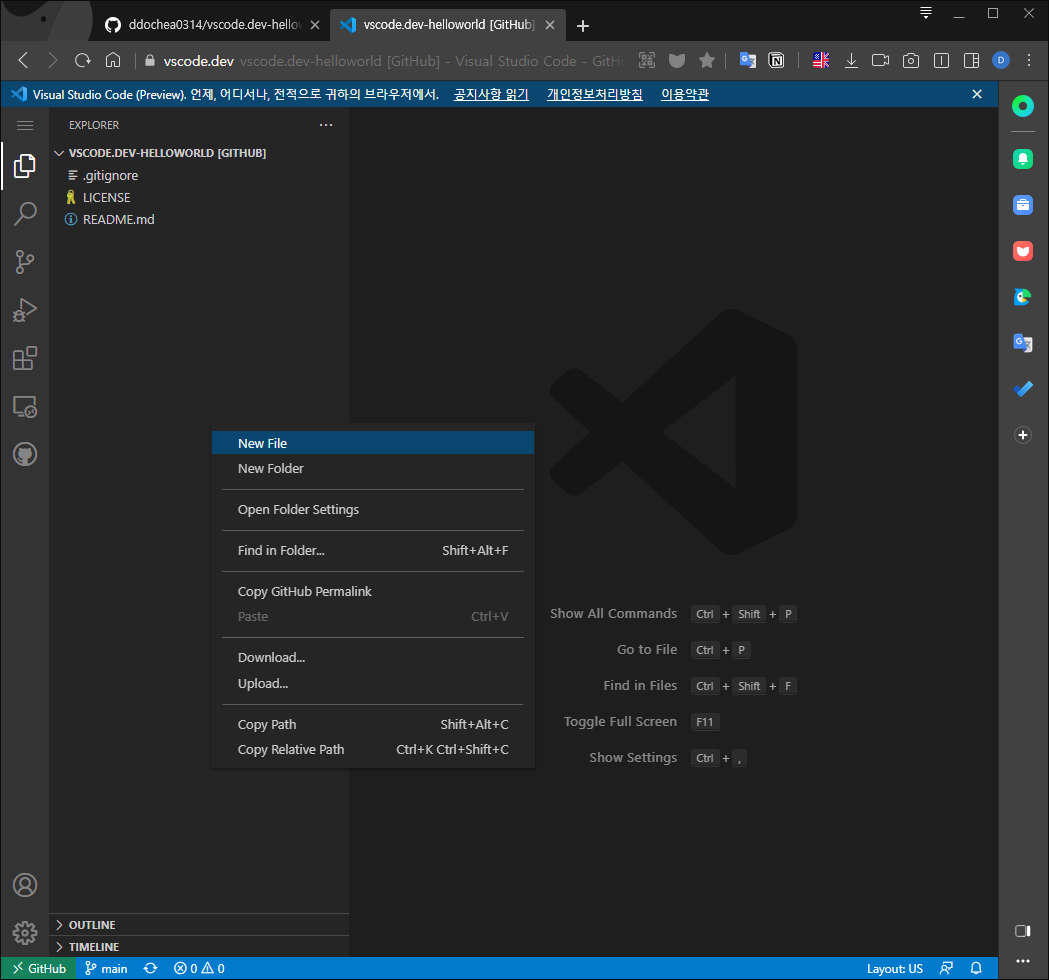Switch to the ddochea0314/vscode.dev-hello GitHub tab

coord(211,25)
